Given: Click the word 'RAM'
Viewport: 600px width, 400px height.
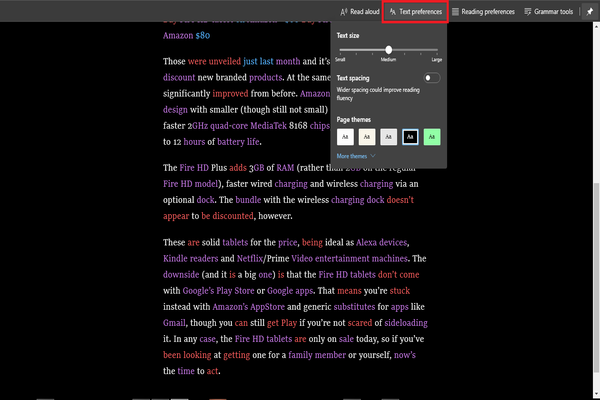Looking at the screenshot, I should [285, 168].
